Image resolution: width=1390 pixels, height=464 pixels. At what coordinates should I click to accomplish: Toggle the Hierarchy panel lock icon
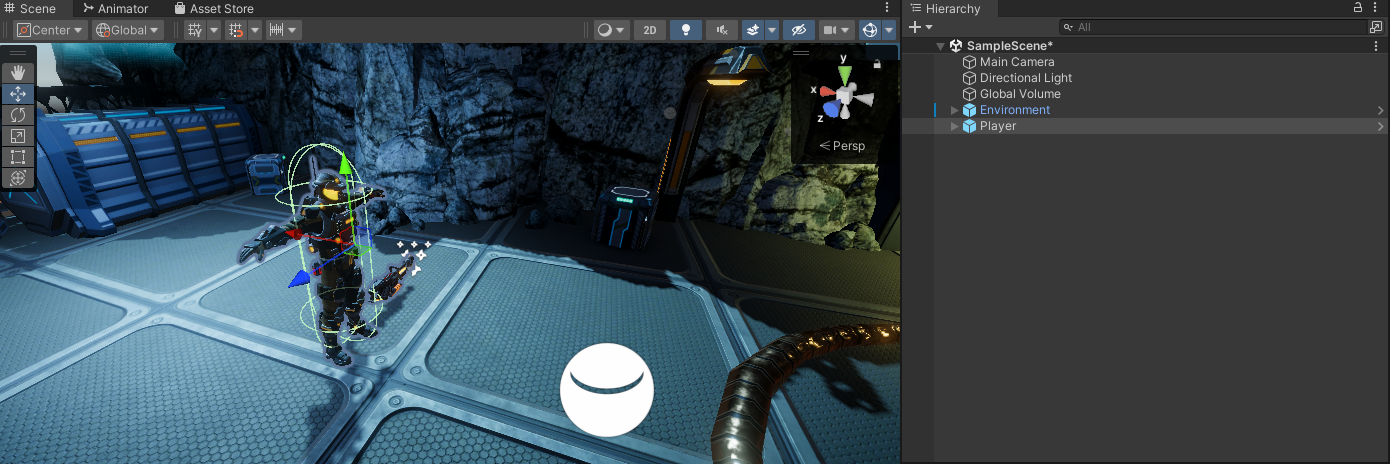click(1357, 8)
